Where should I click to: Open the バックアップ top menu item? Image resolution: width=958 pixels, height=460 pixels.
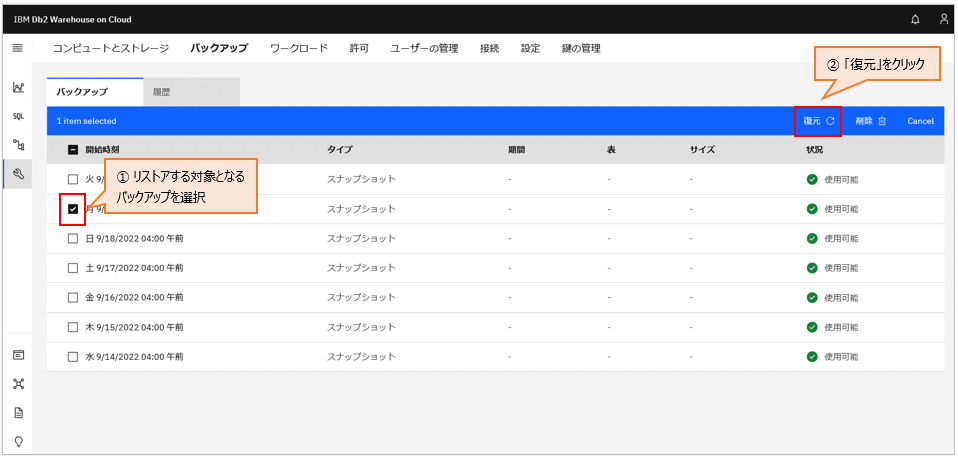[219, 49]
